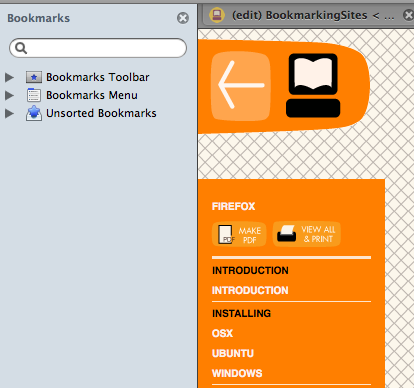414x388 pixels.
Task: Select Unsorted Bookmarks tree row
Action: [98, 113]
